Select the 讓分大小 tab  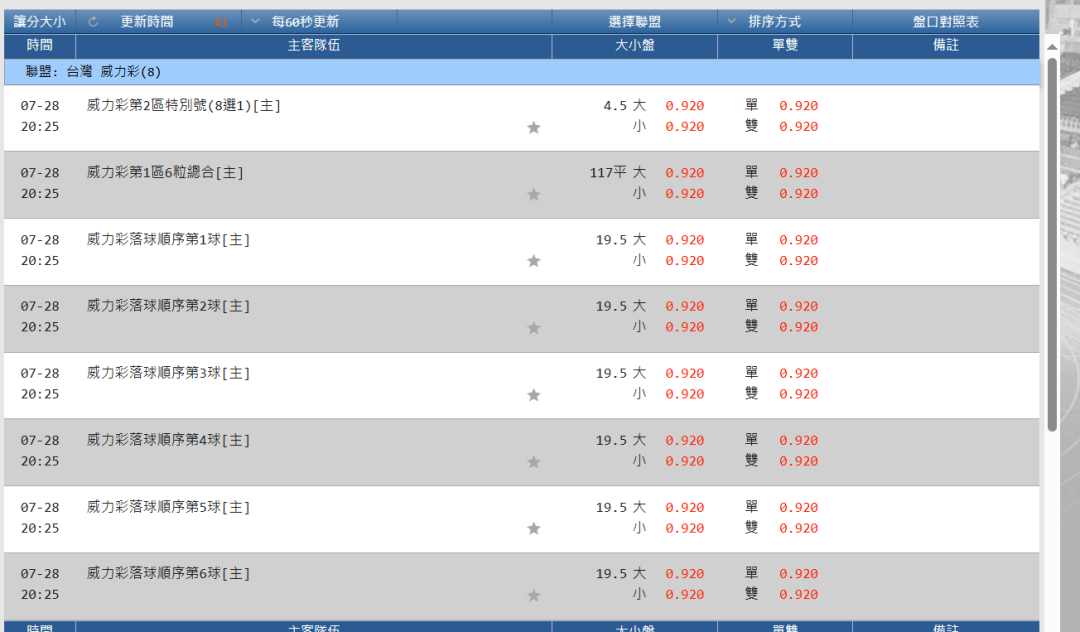pyautogui.click(x=40, y=22)
